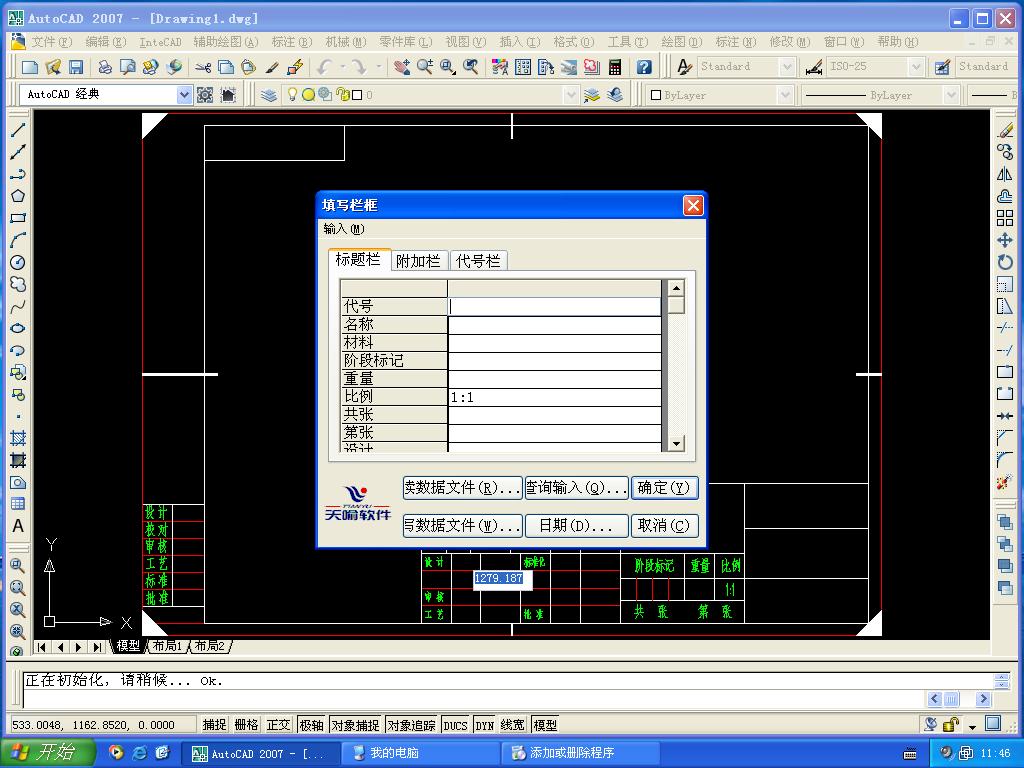Open the QuickCalc calculator icon
Viewport: 1024px width, 768px height.
click(x=615, y=67)
